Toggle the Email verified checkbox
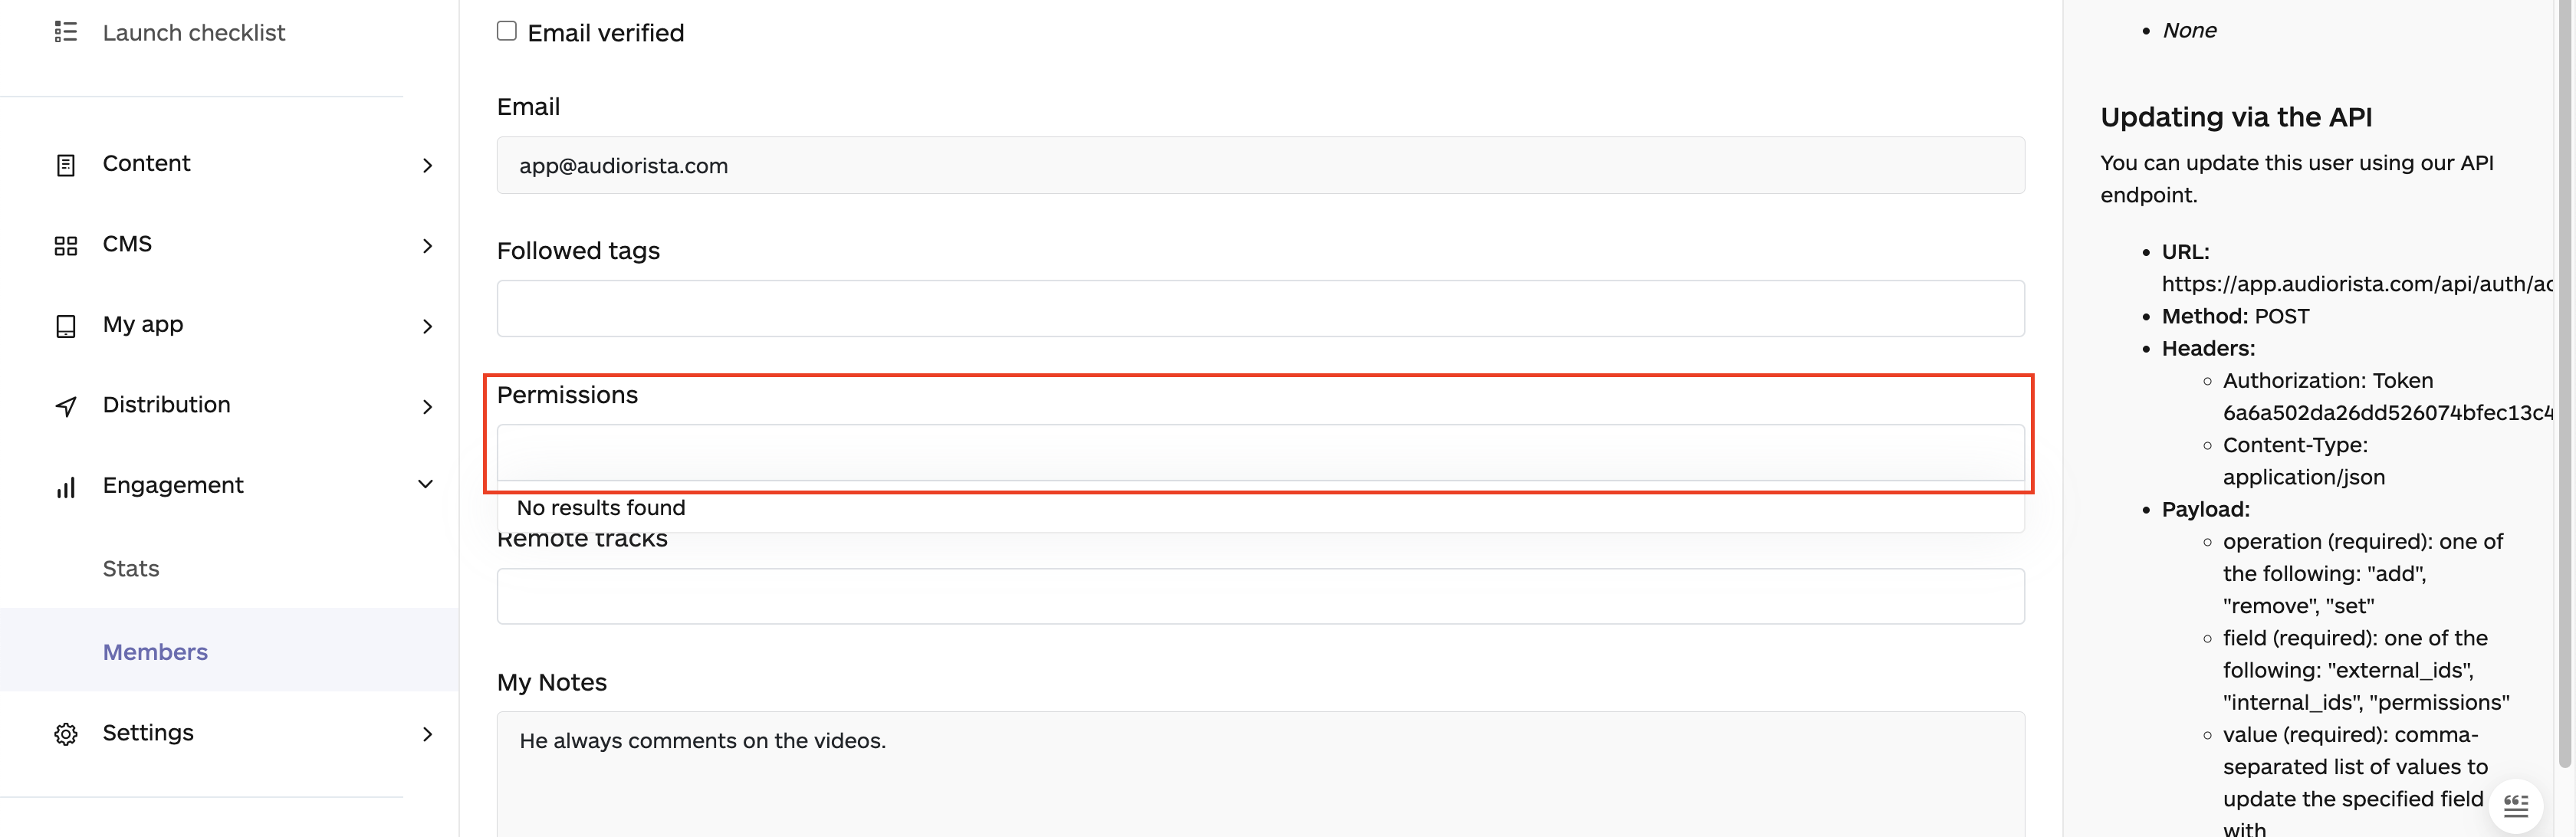Image resolution: width=2576 pixels, height=837 pixels. [x=507, y=32]
